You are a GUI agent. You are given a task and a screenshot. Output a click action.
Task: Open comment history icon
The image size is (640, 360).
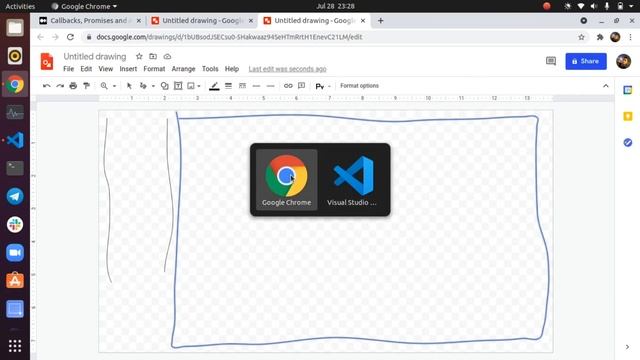tap(551, 61)
